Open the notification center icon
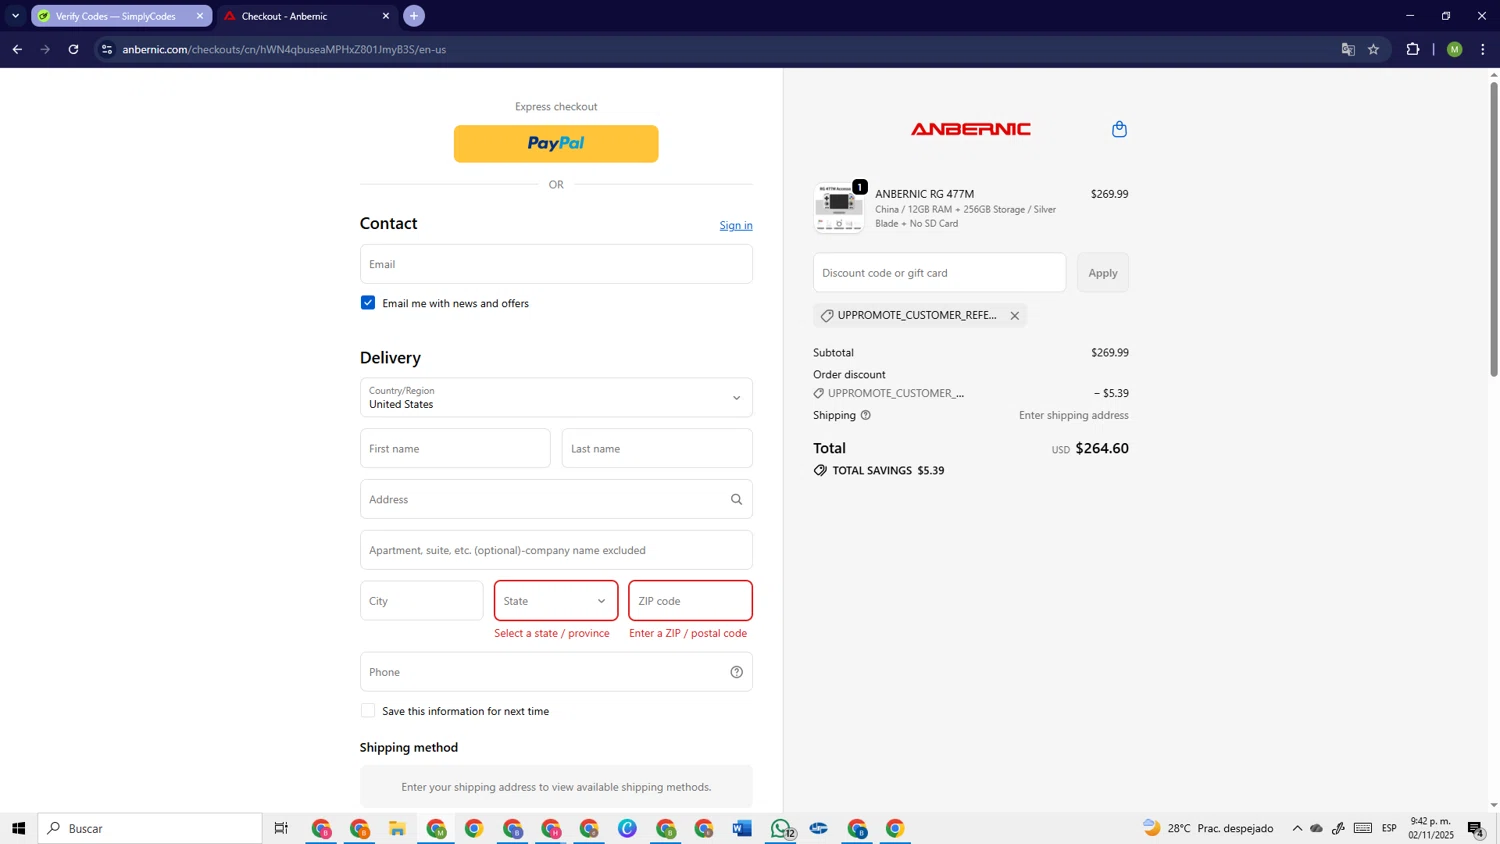The width and height of the screenshot is (1500, 844). click(1476, 828)
